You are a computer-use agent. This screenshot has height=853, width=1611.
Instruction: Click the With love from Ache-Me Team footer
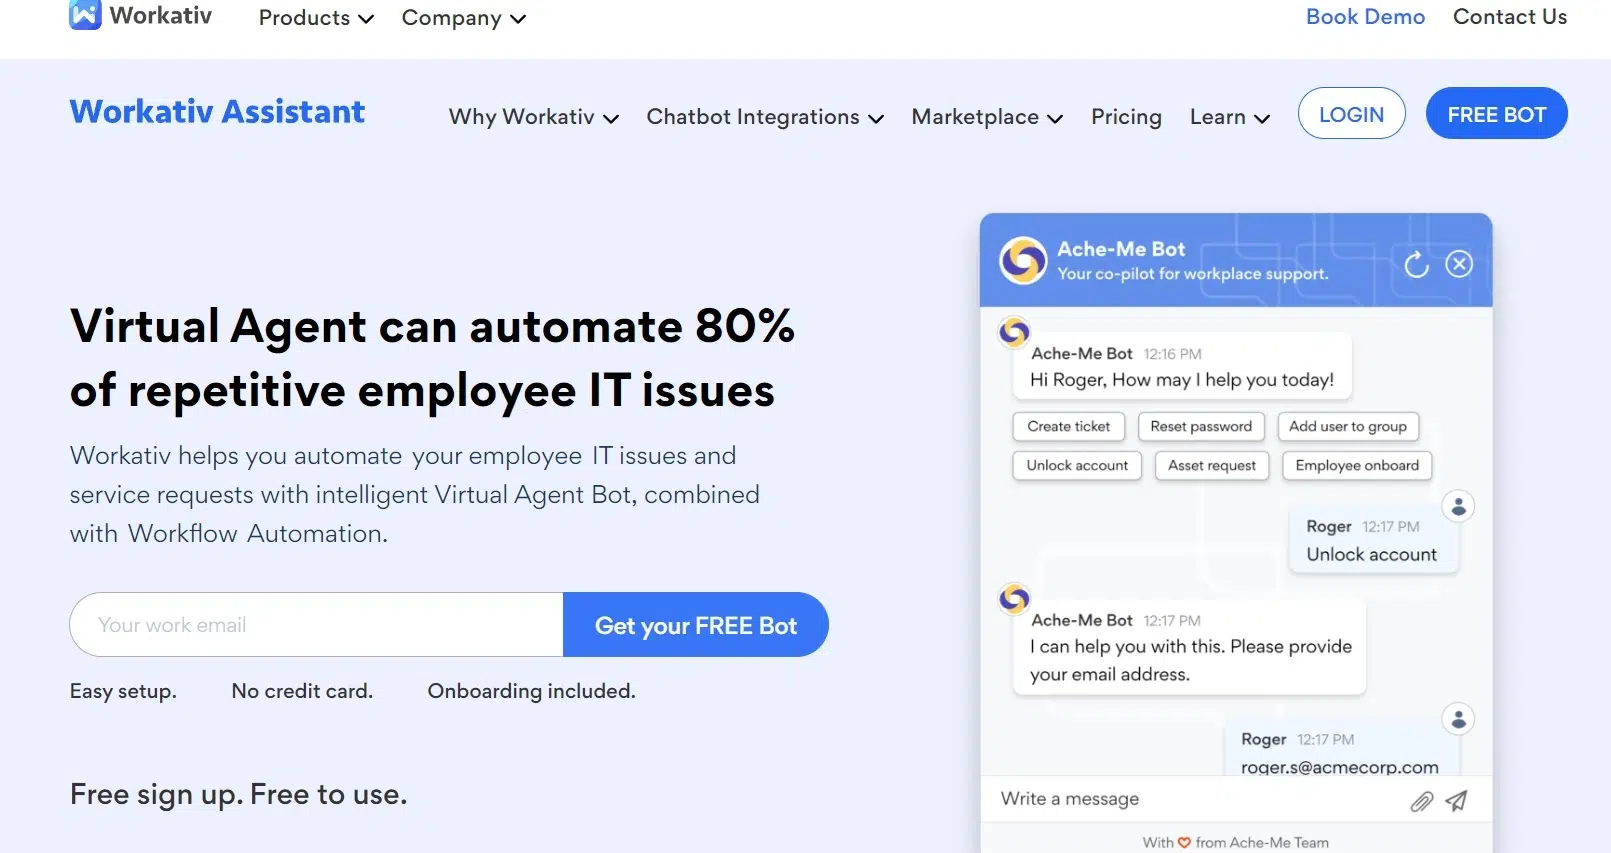pos(1236,843)
